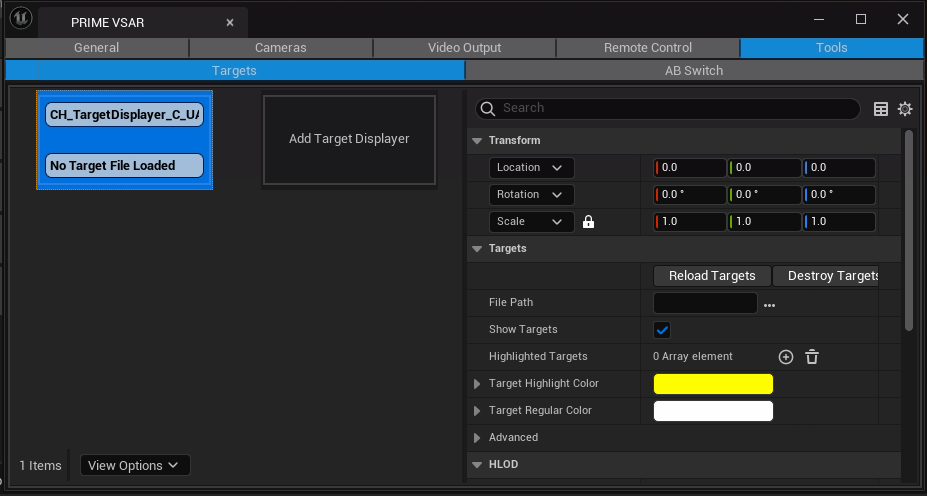Collapse the Targets section
927x496 pixels.
[x=477, y=249]
